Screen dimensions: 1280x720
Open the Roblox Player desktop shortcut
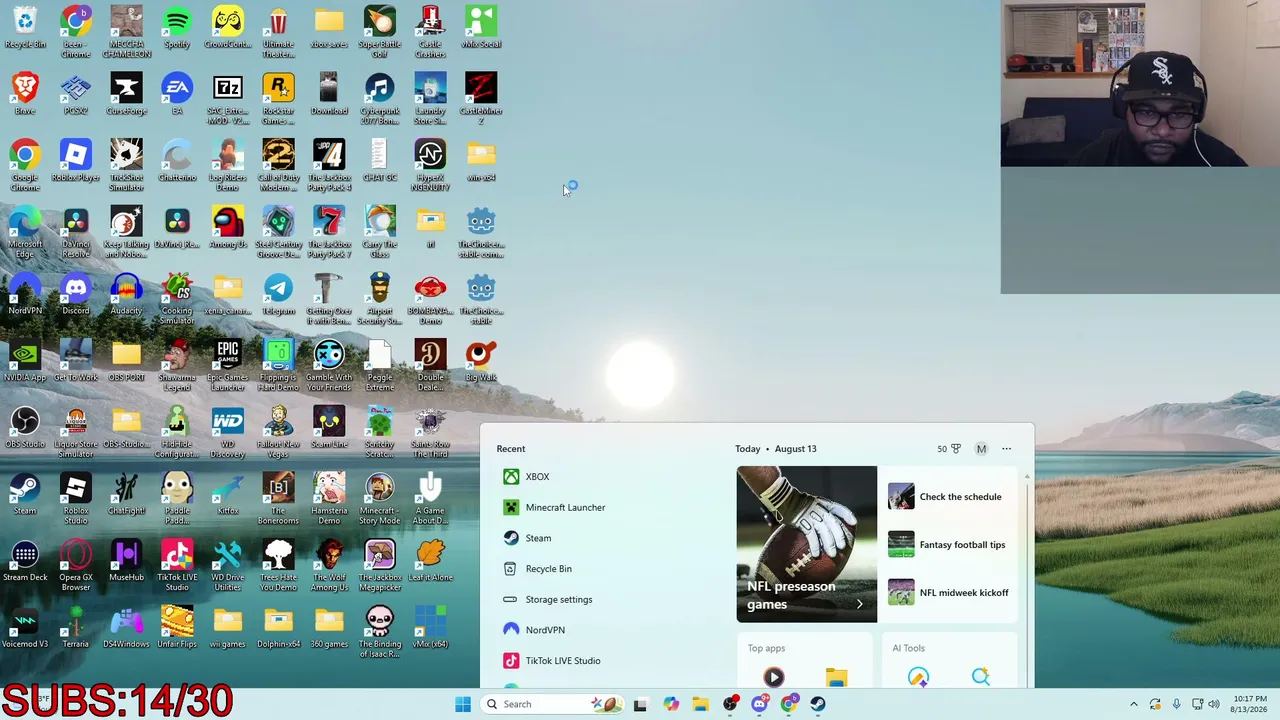point(76,162)
